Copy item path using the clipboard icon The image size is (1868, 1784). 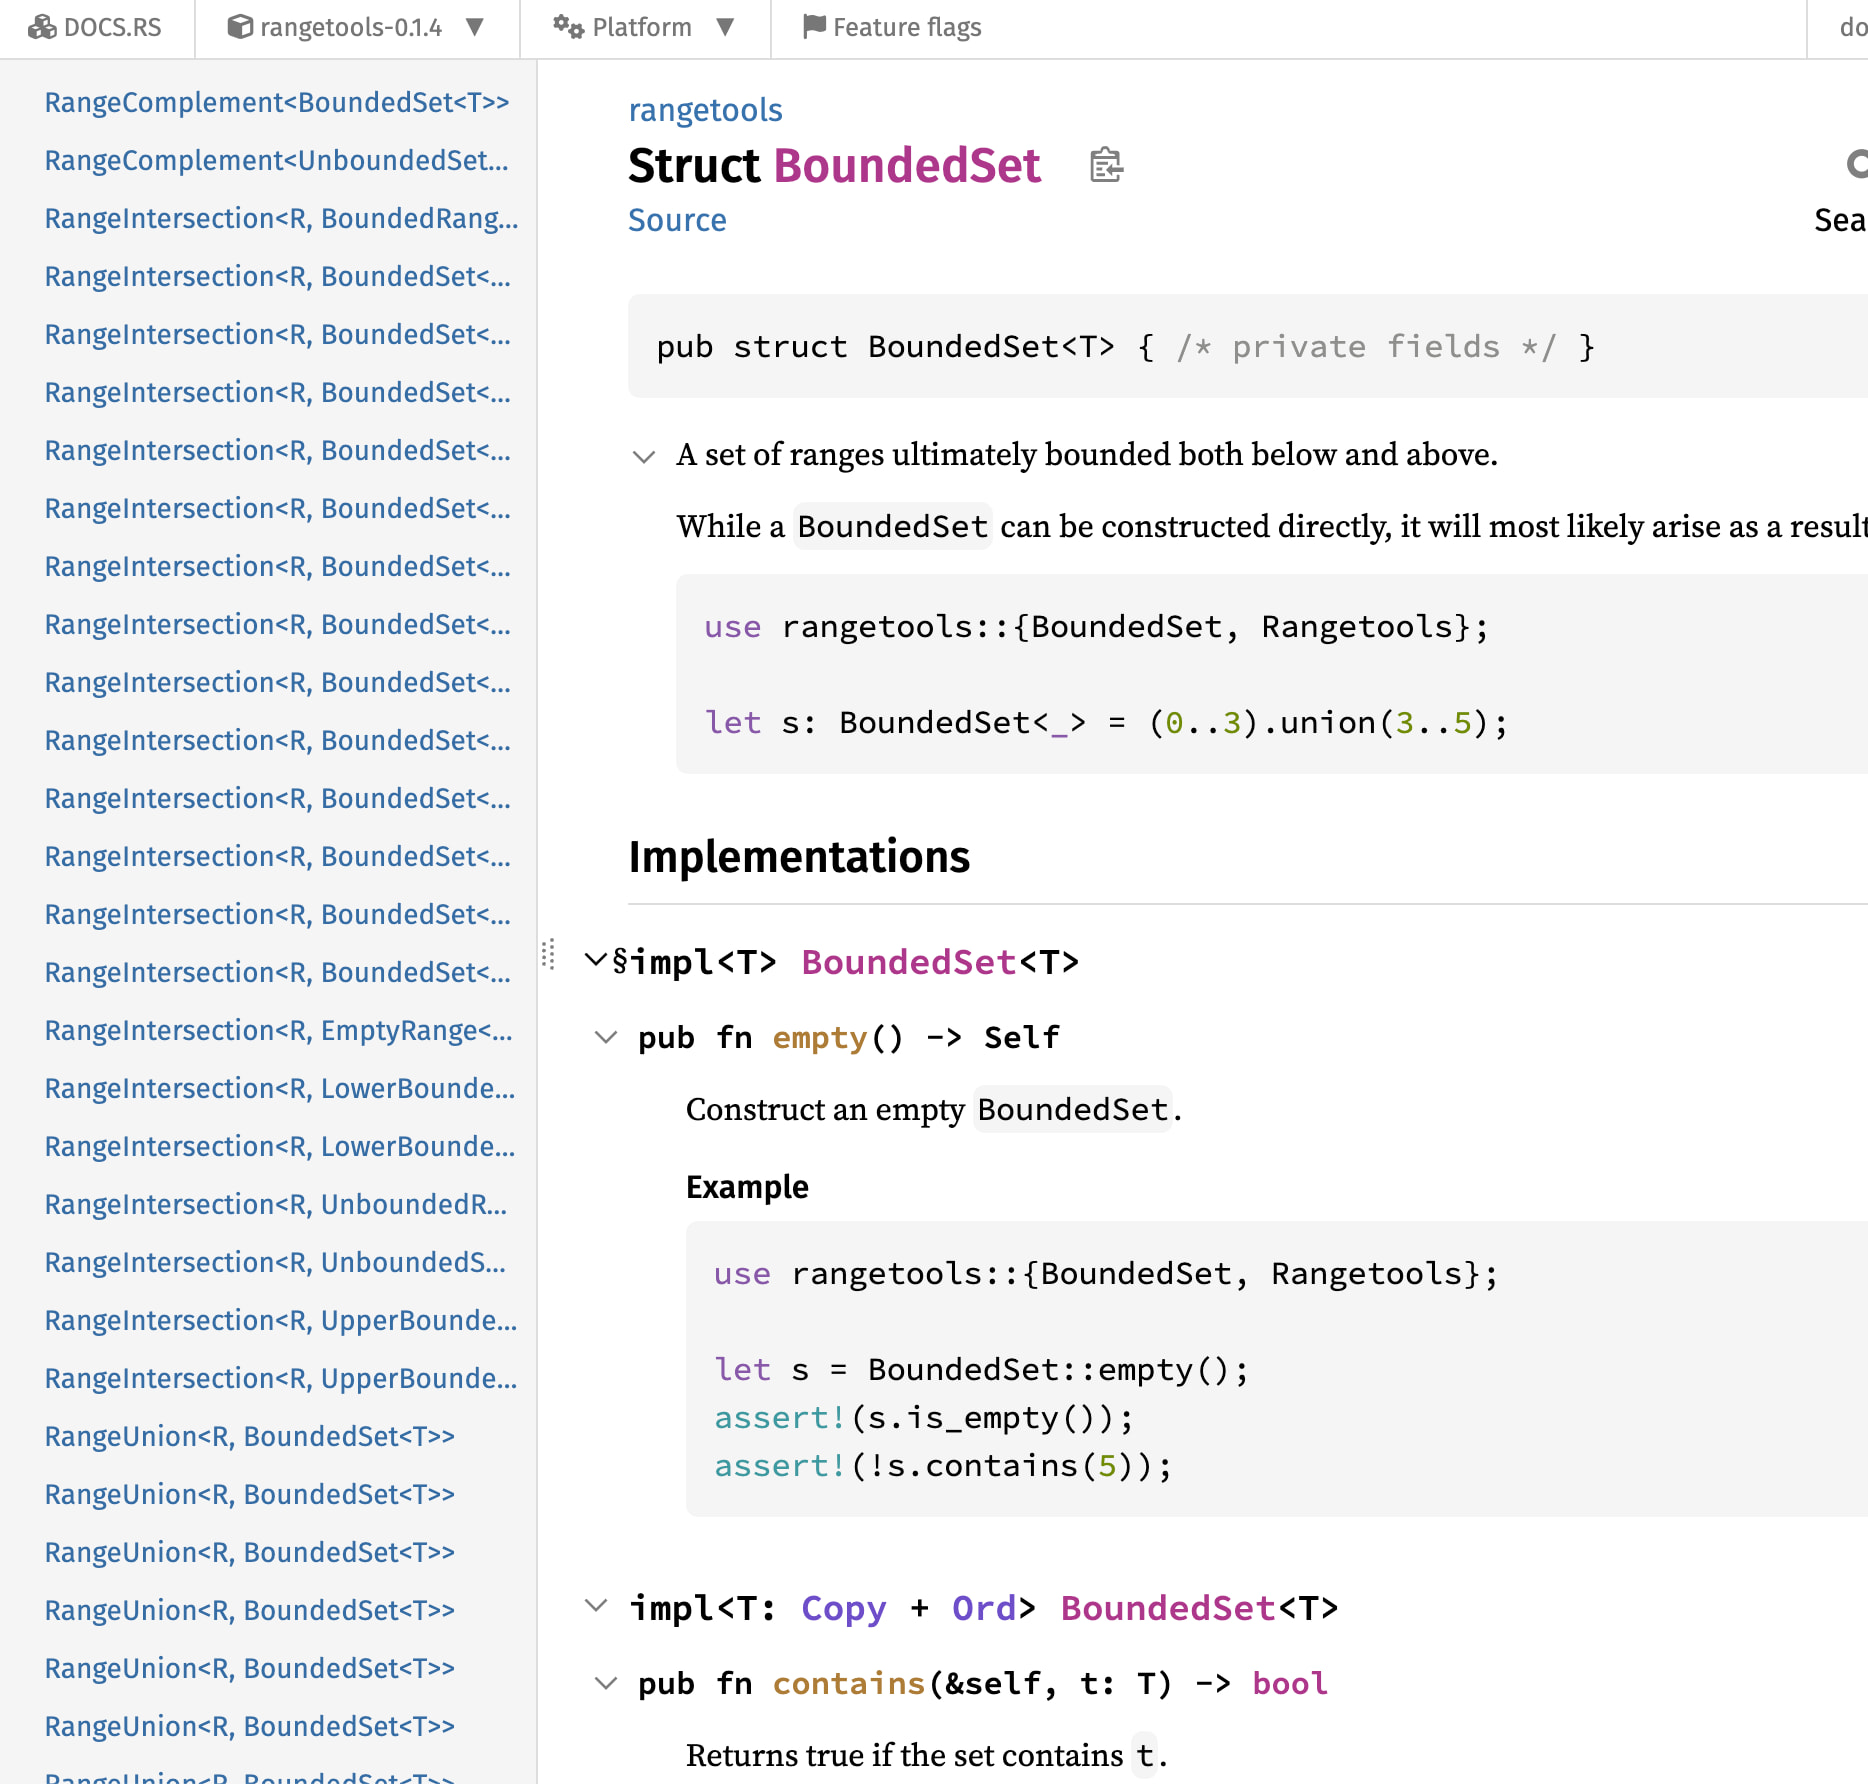click(1104, 166)
